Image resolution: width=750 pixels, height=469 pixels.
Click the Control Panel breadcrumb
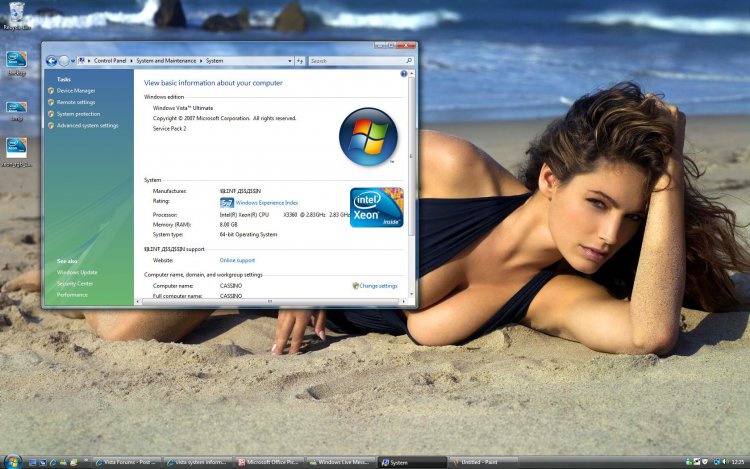pos(110,61)
